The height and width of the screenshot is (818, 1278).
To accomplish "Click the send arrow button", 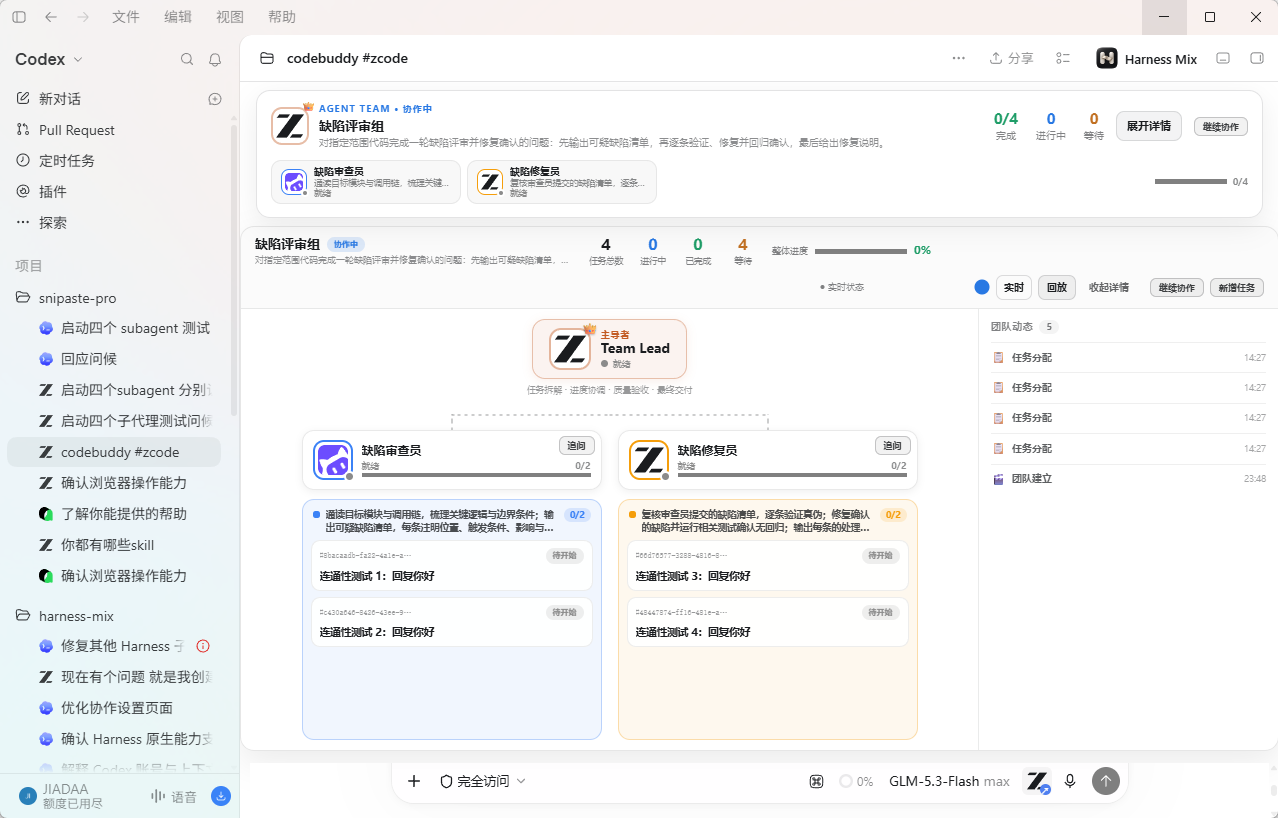I will pos(1105,781).
